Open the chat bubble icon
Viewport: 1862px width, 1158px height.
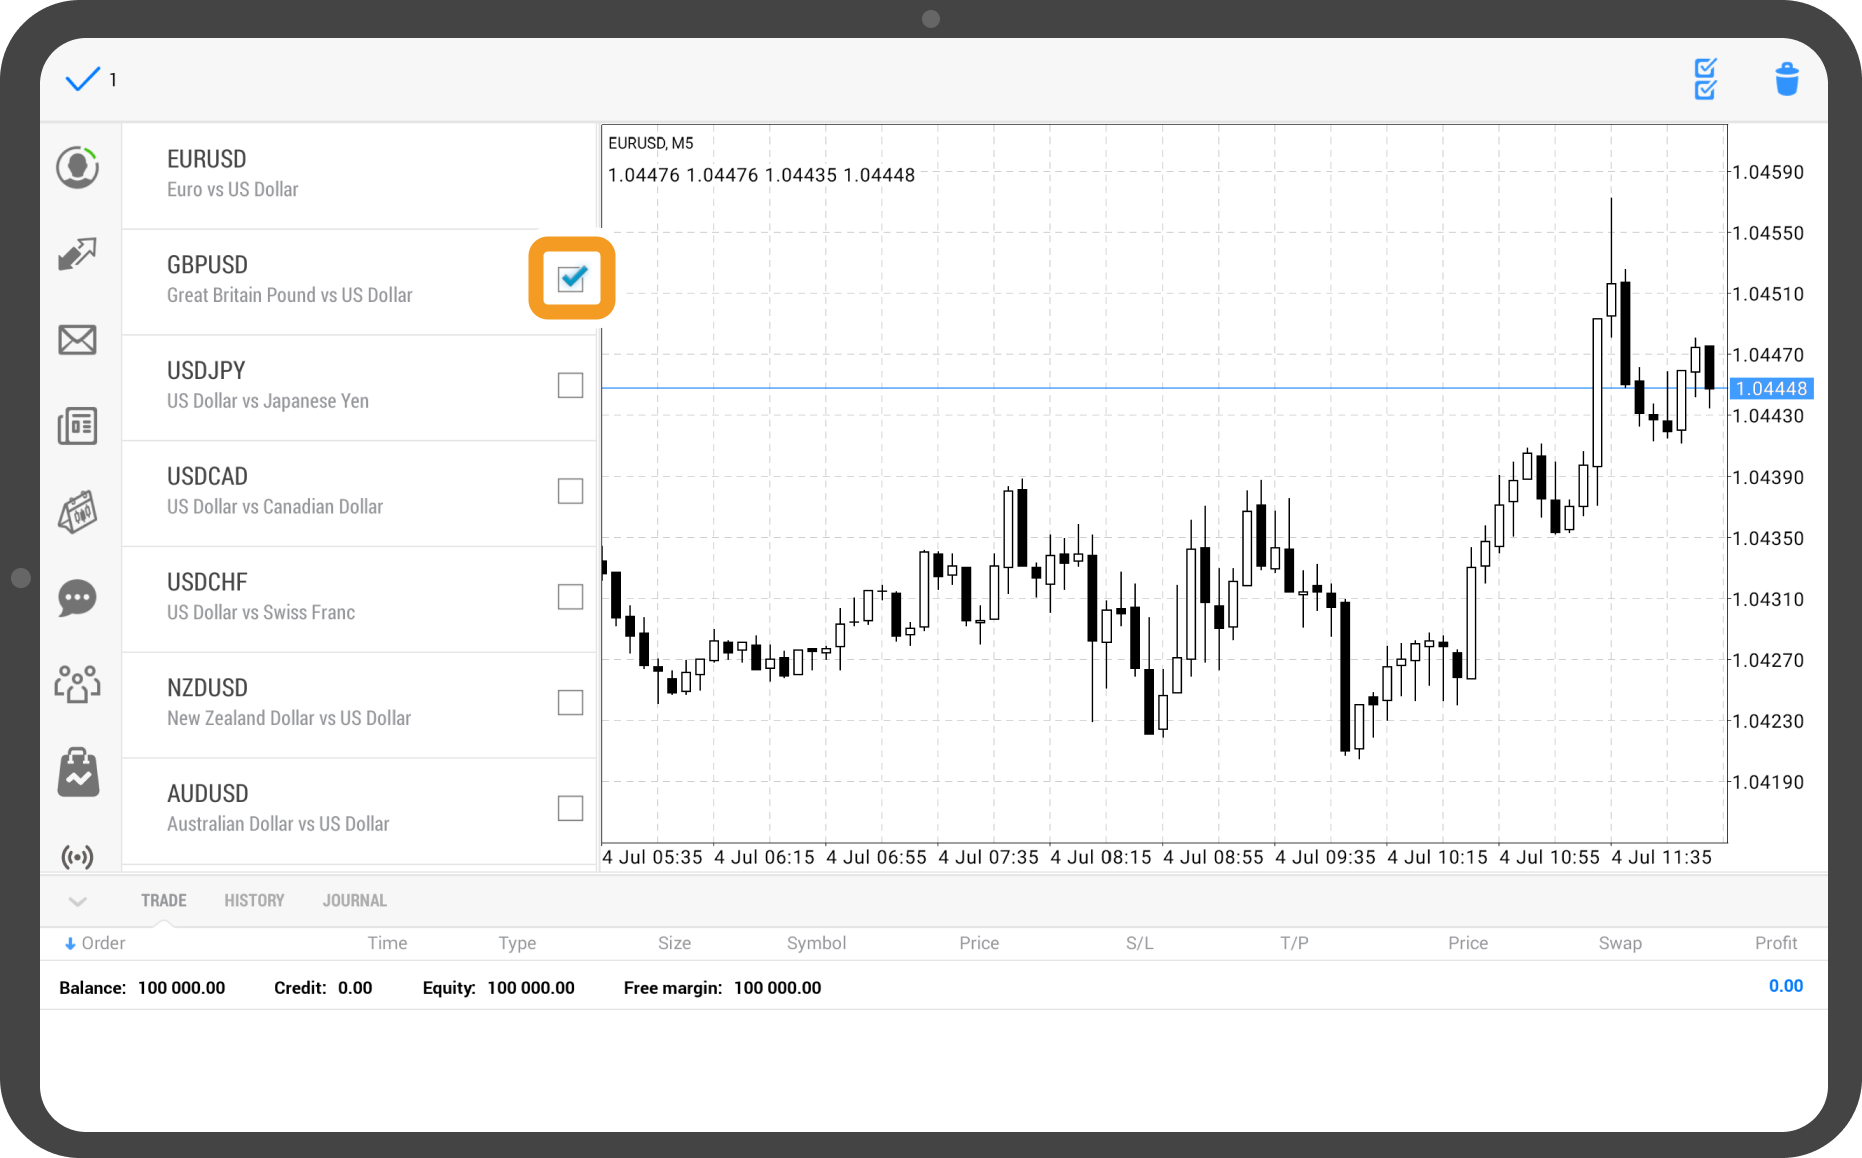77,598
